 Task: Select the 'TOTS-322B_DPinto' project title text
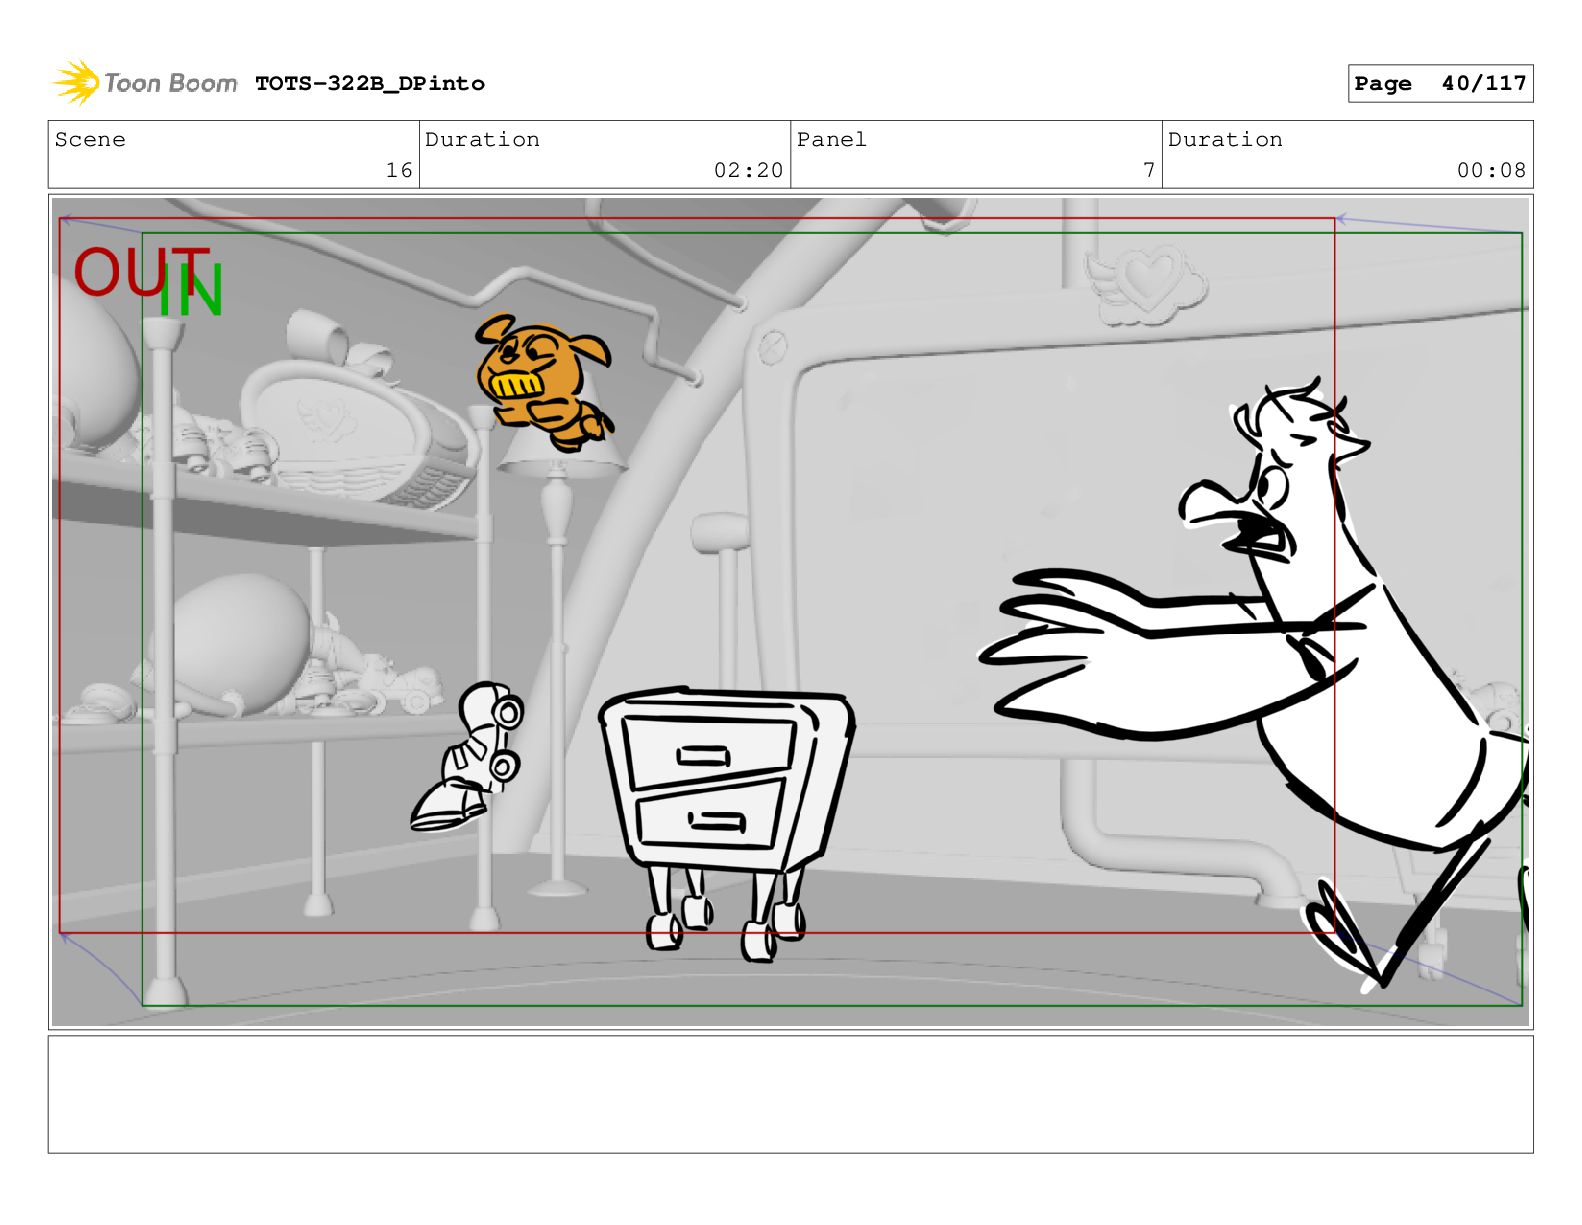(x=370, y=84)
